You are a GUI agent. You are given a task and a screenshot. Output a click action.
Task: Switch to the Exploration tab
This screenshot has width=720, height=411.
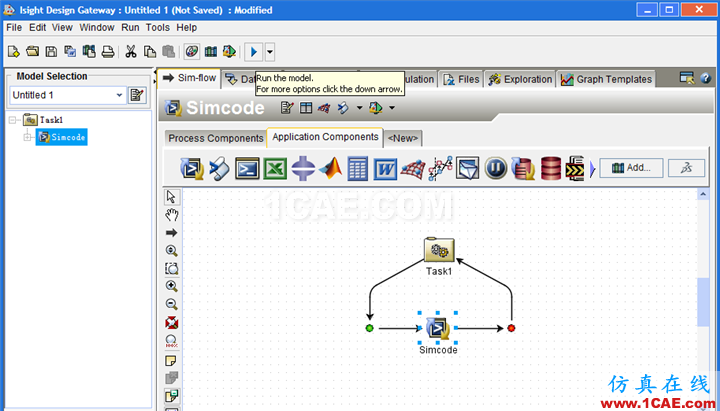pyautogui.click(x=520, y=79)
